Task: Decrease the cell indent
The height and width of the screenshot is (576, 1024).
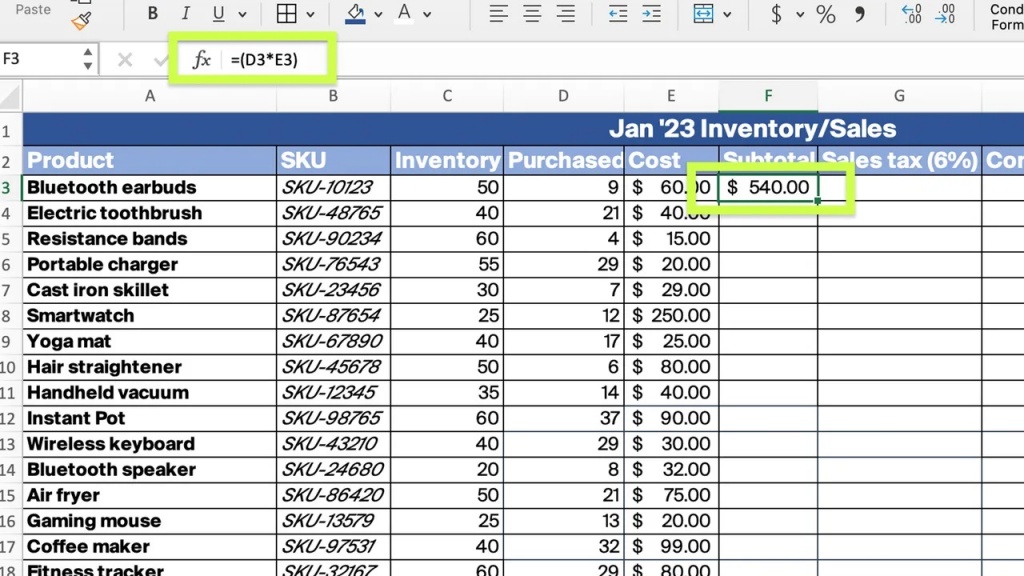Action: pos(617,13)
